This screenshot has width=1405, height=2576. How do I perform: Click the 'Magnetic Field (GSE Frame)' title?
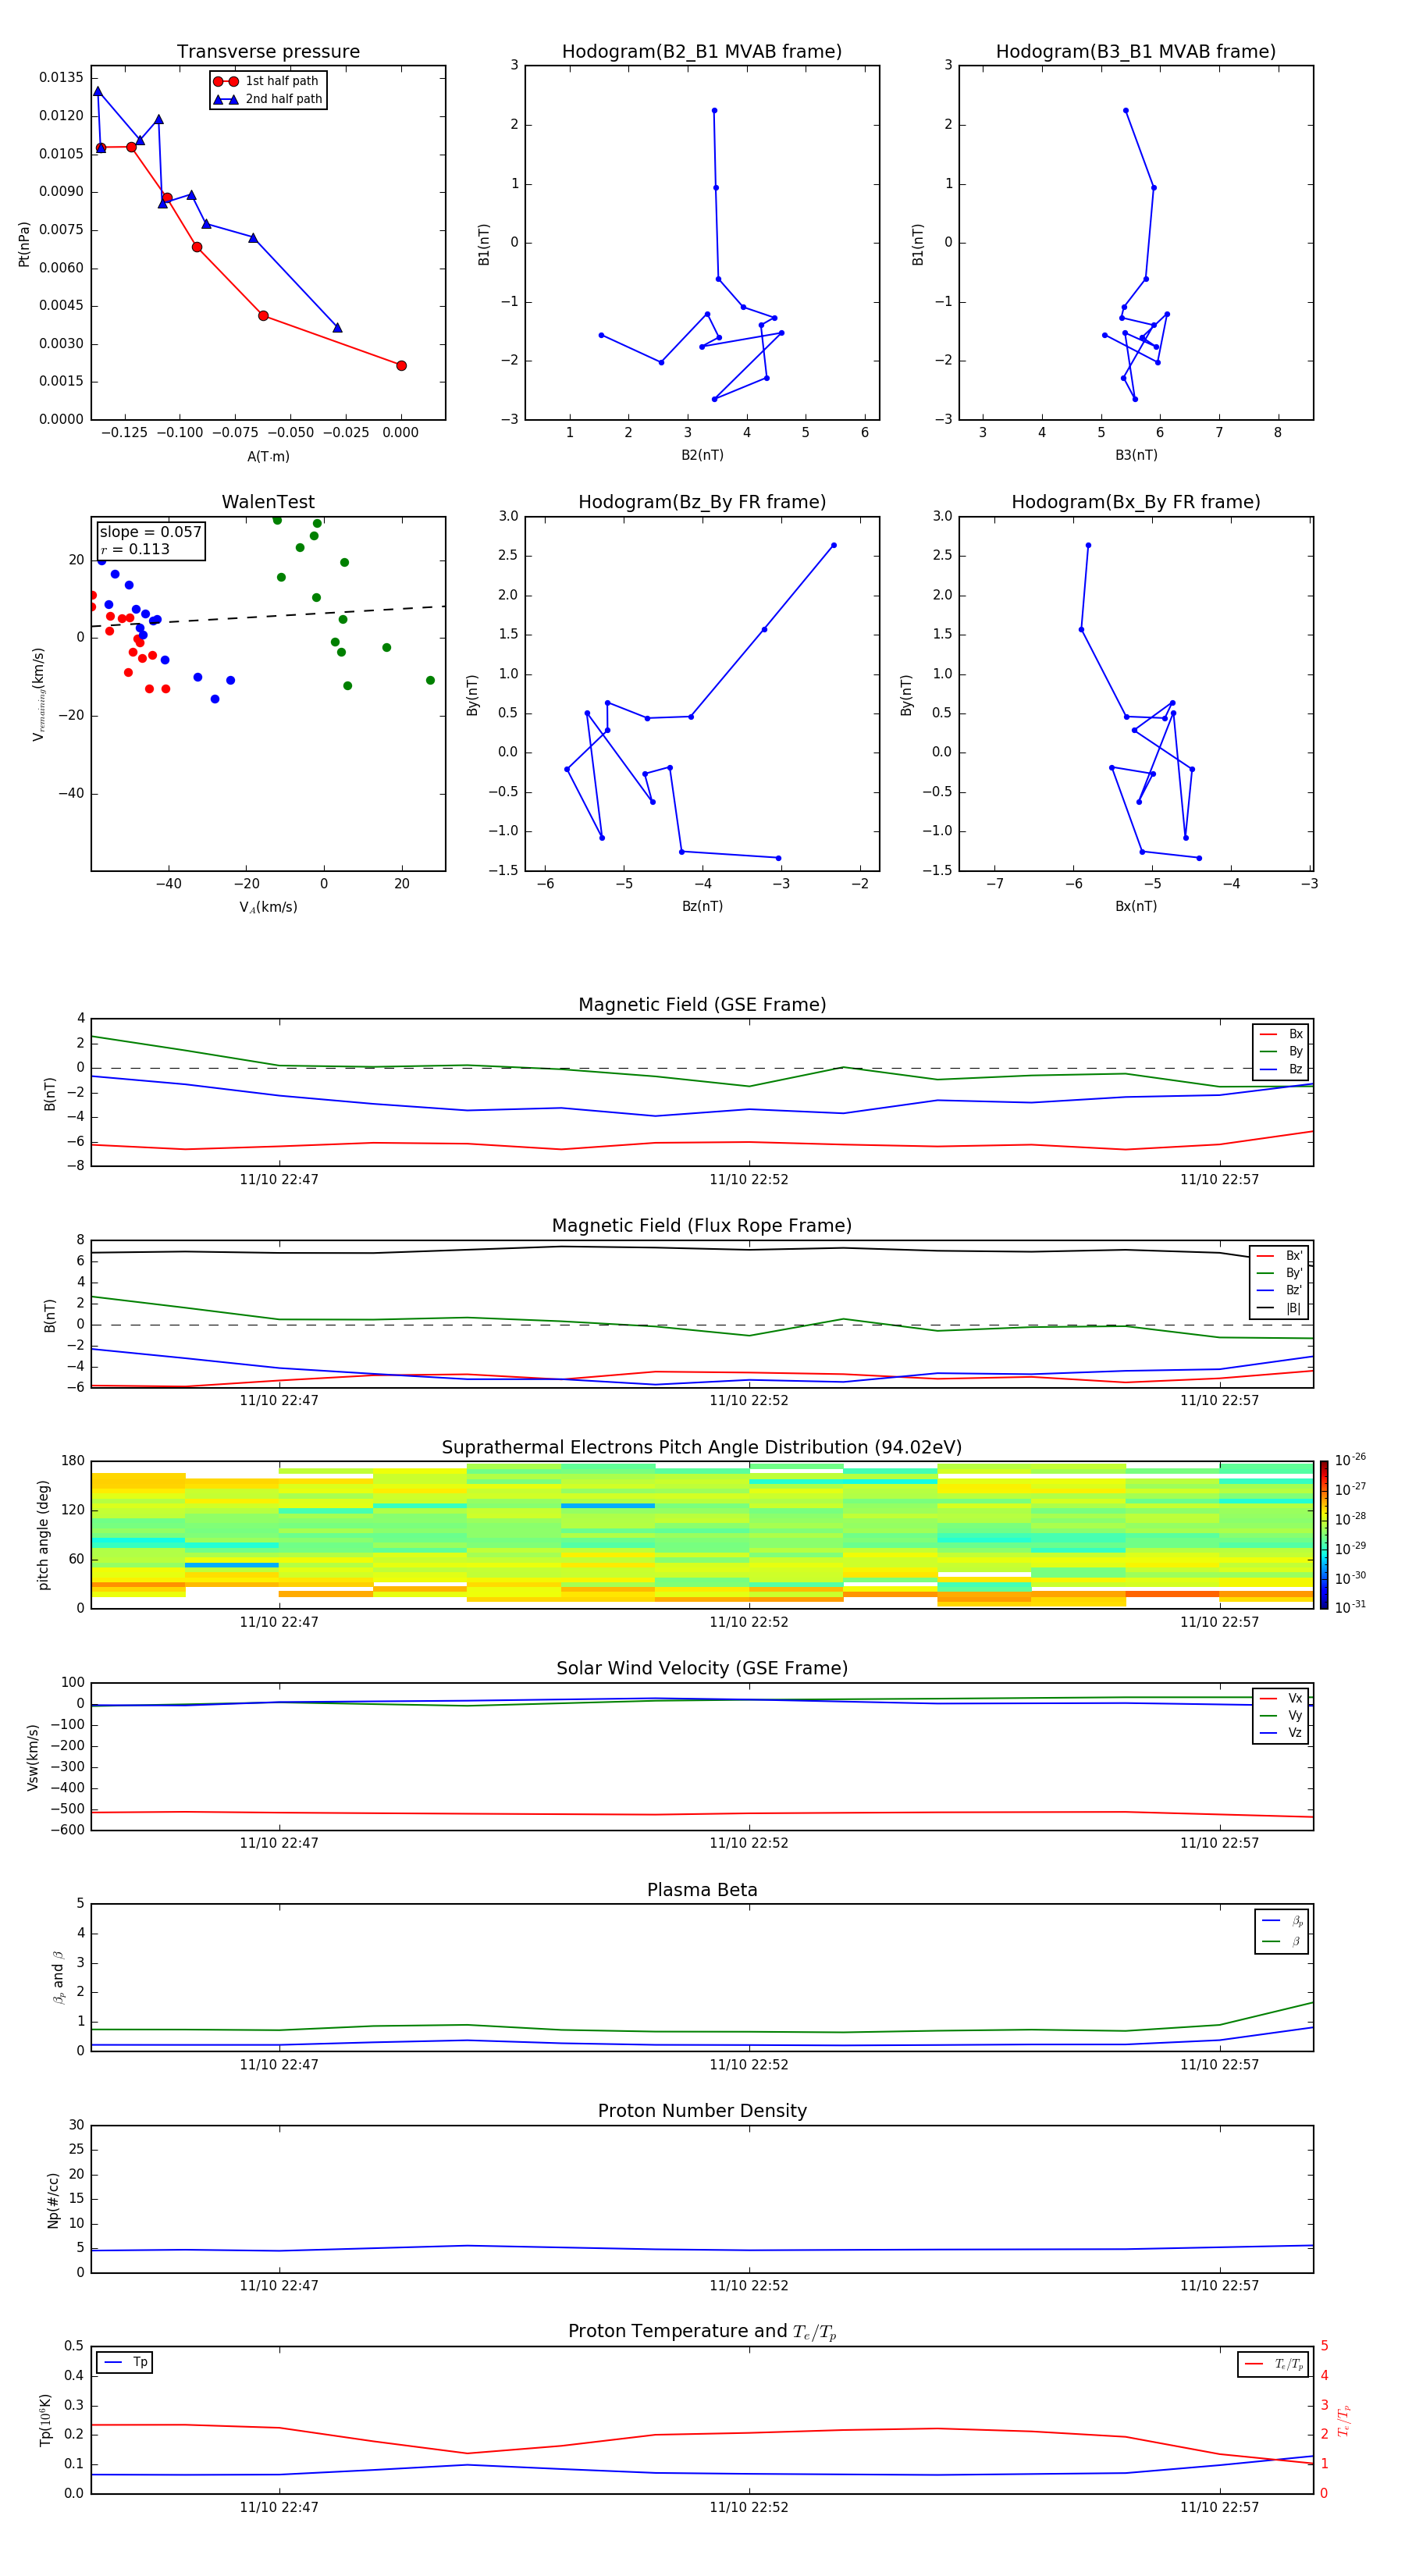coord(702,1005)
